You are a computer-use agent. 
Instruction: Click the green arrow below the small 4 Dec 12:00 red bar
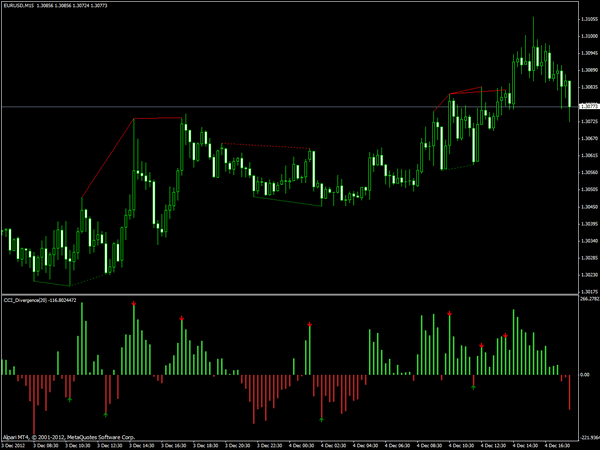point(473,387)
